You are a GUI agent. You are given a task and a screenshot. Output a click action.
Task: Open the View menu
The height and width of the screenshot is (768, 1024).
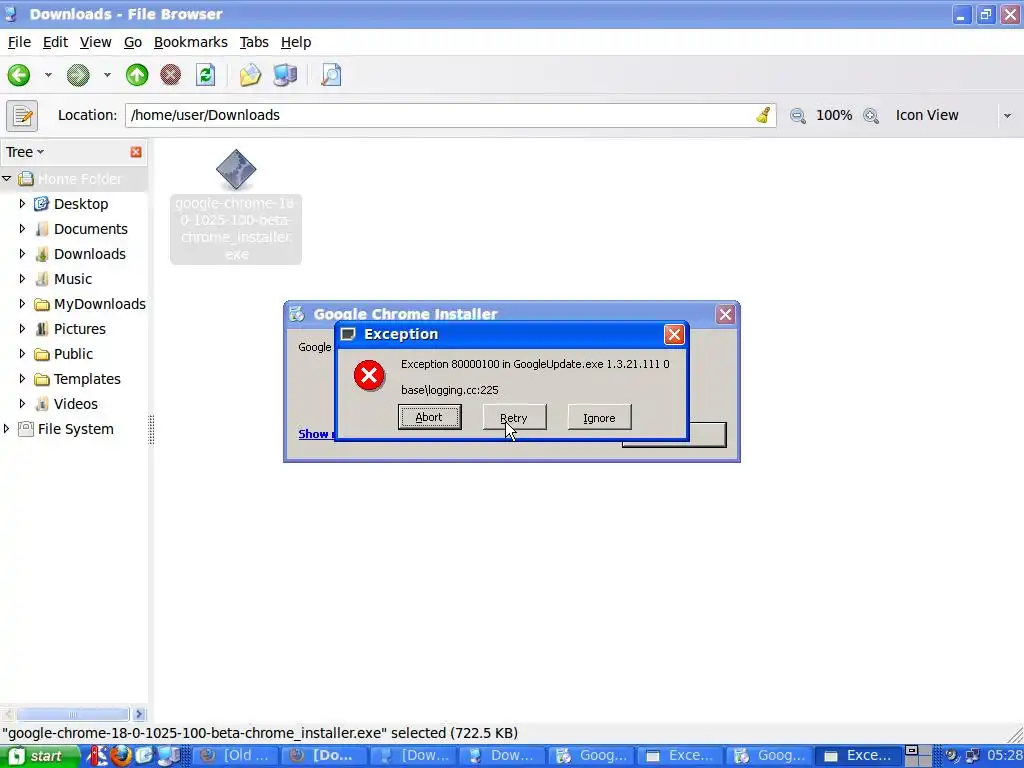(95, 42)
